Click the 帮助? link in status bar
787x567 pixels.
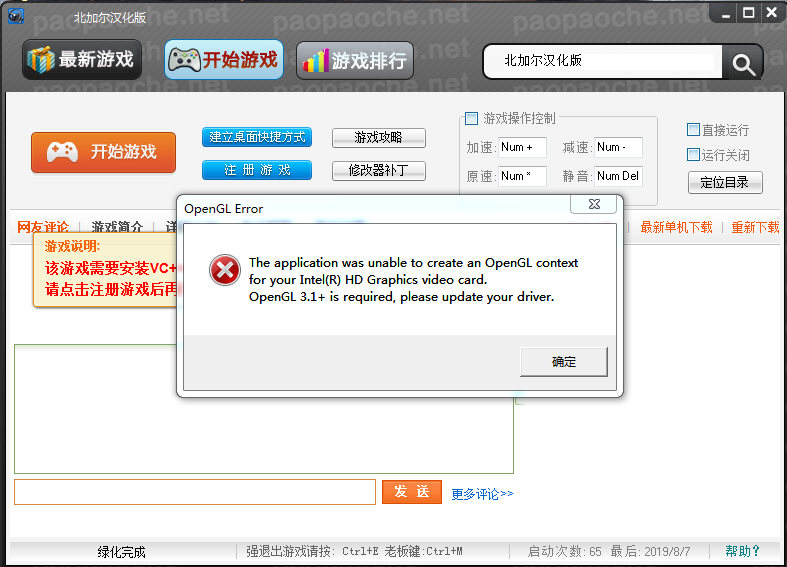(x=743, y=551)
